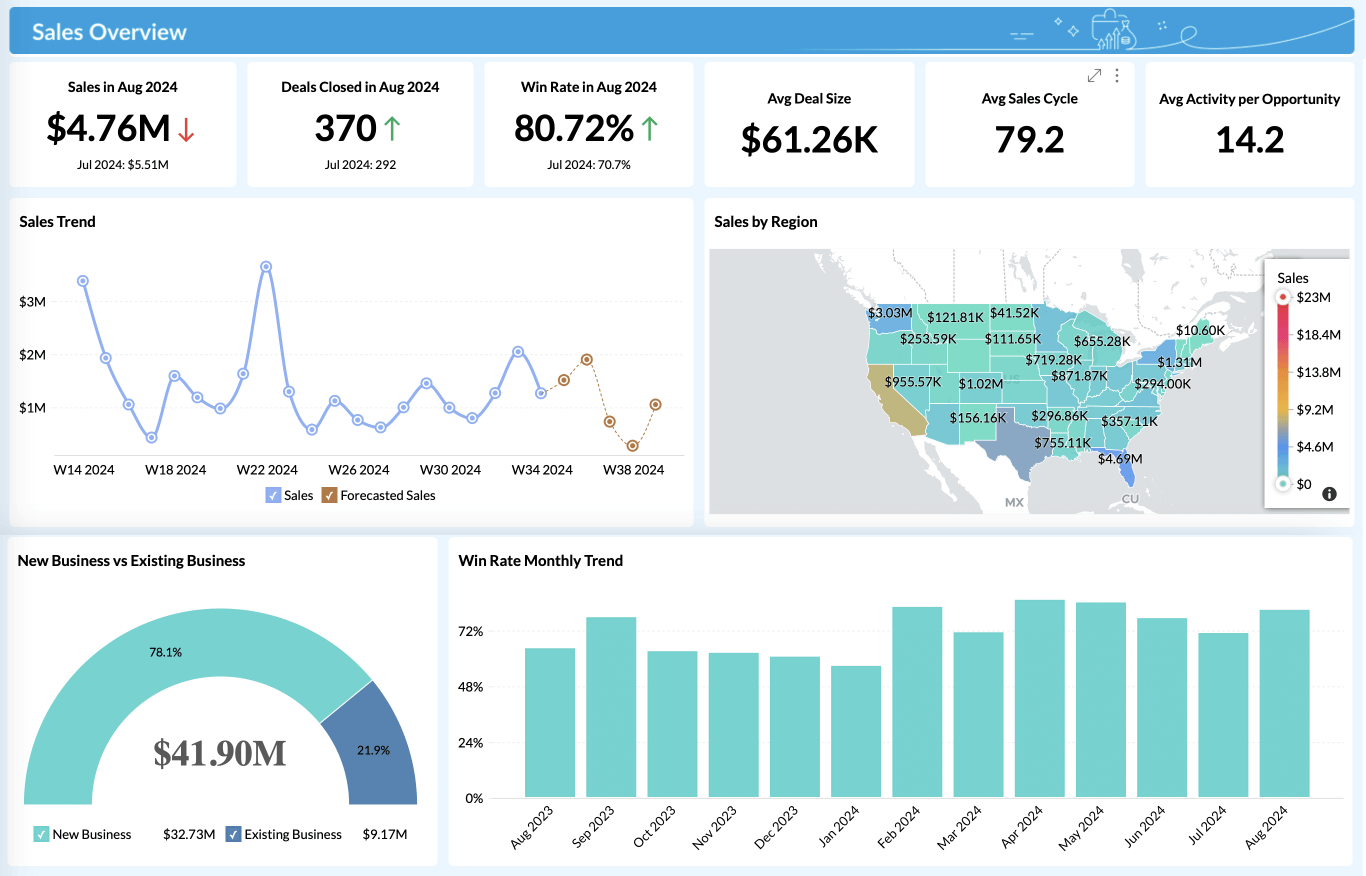Select the Sales Overview title bar

point(108,31)
